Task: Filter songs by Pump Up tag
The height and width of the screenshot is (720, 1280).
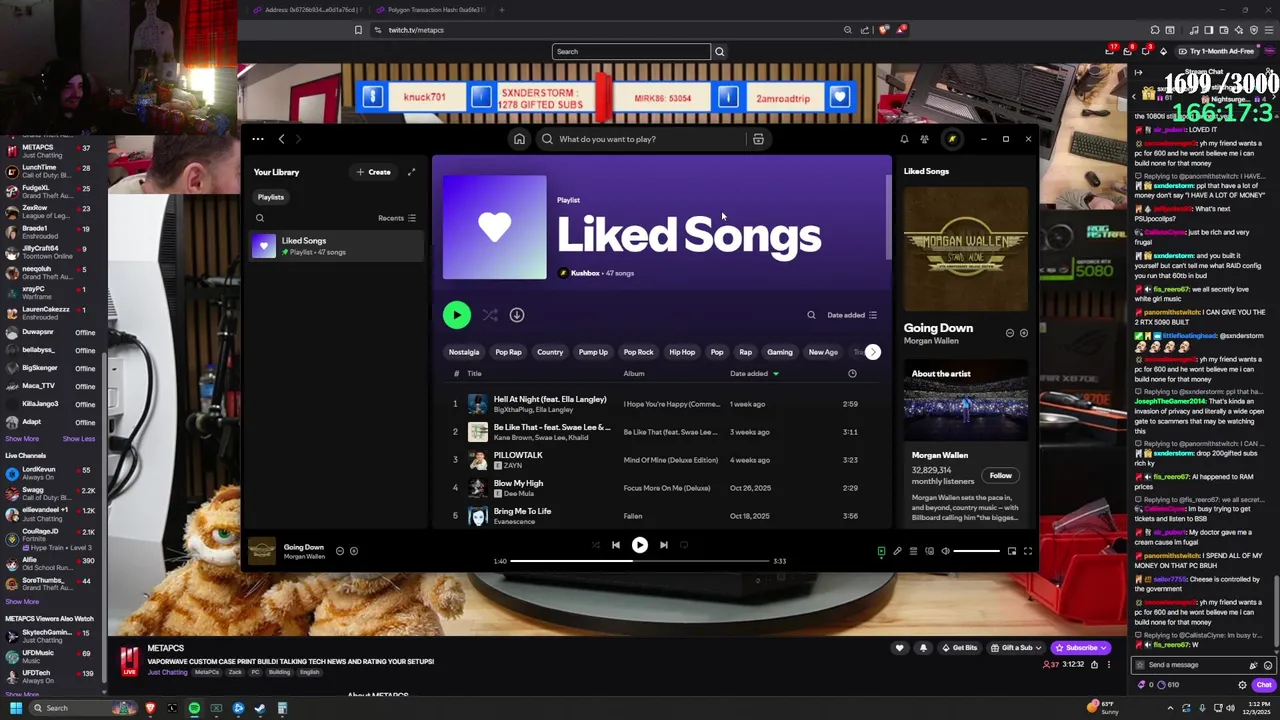Action: [x=593, y=352]
